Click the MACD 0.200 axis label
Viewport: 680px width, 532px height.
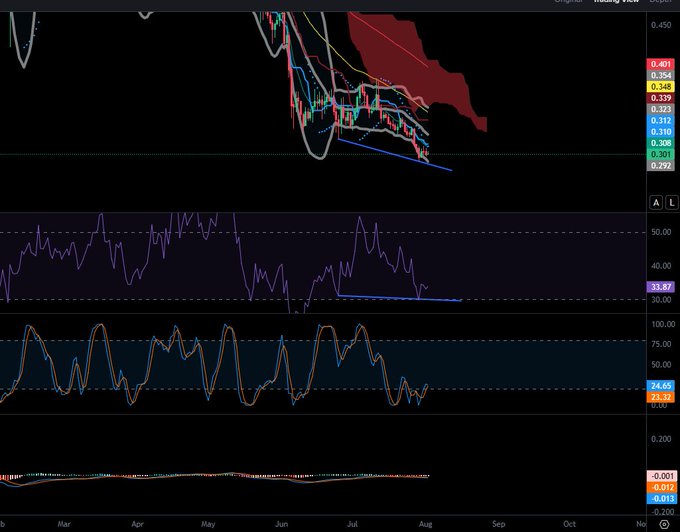[x=661, y=439]
